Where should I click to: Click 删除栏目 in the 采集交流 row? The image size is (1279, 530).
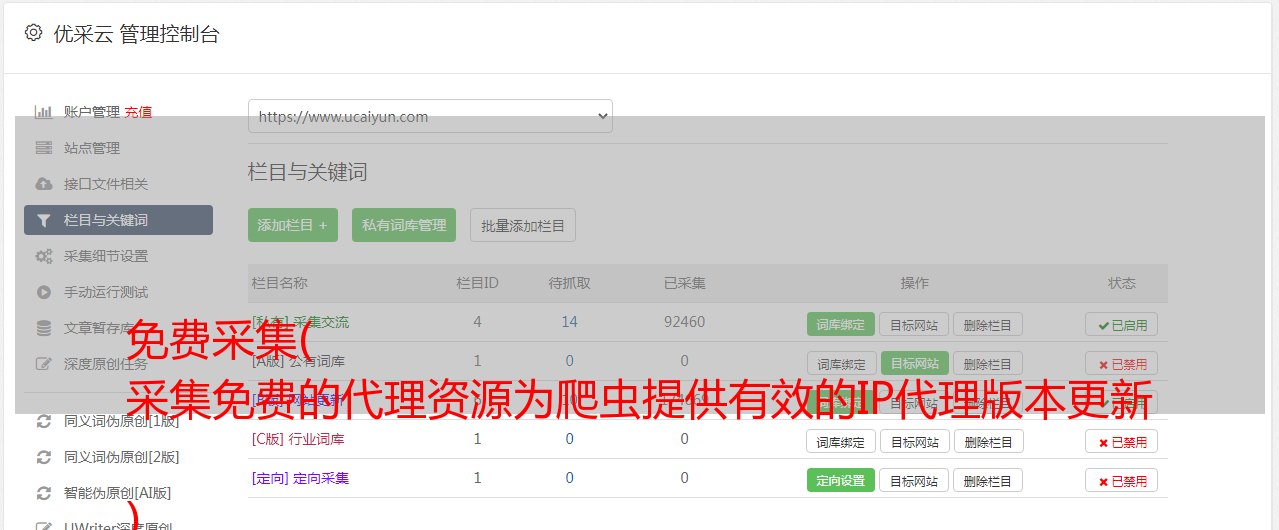click(x=988, y=324)
